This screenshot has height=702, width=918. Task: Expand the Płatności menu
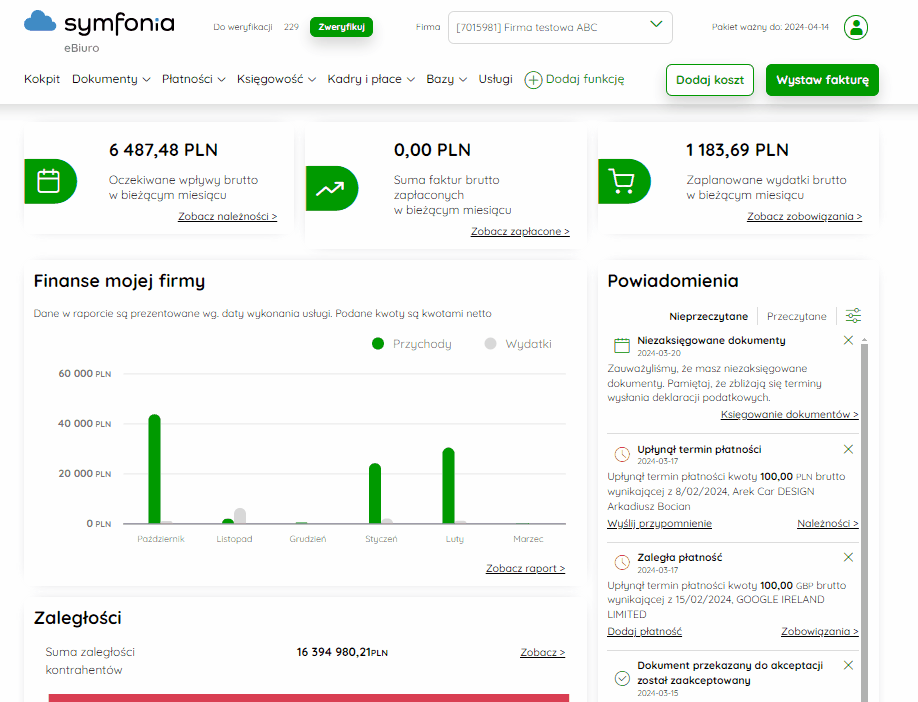pyautogui.click(x=194, y=79)
